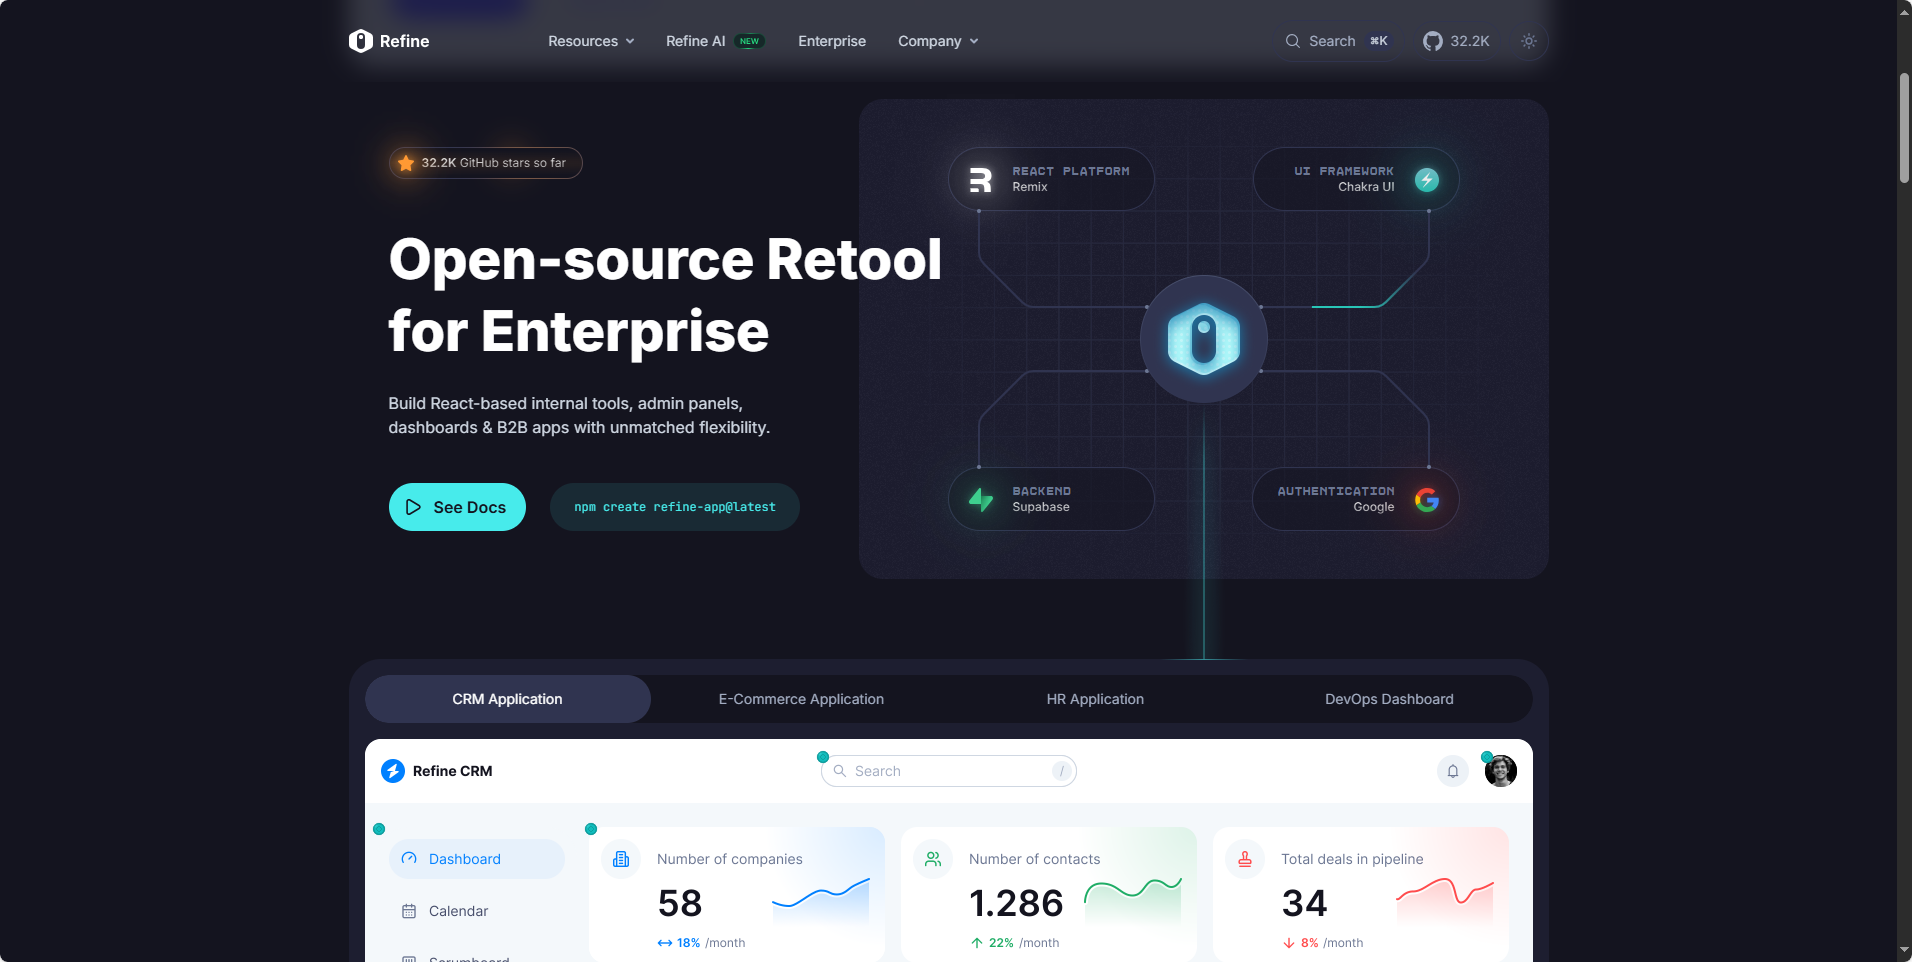Click the Chakra UI lightning icon

pos(1427,179)
